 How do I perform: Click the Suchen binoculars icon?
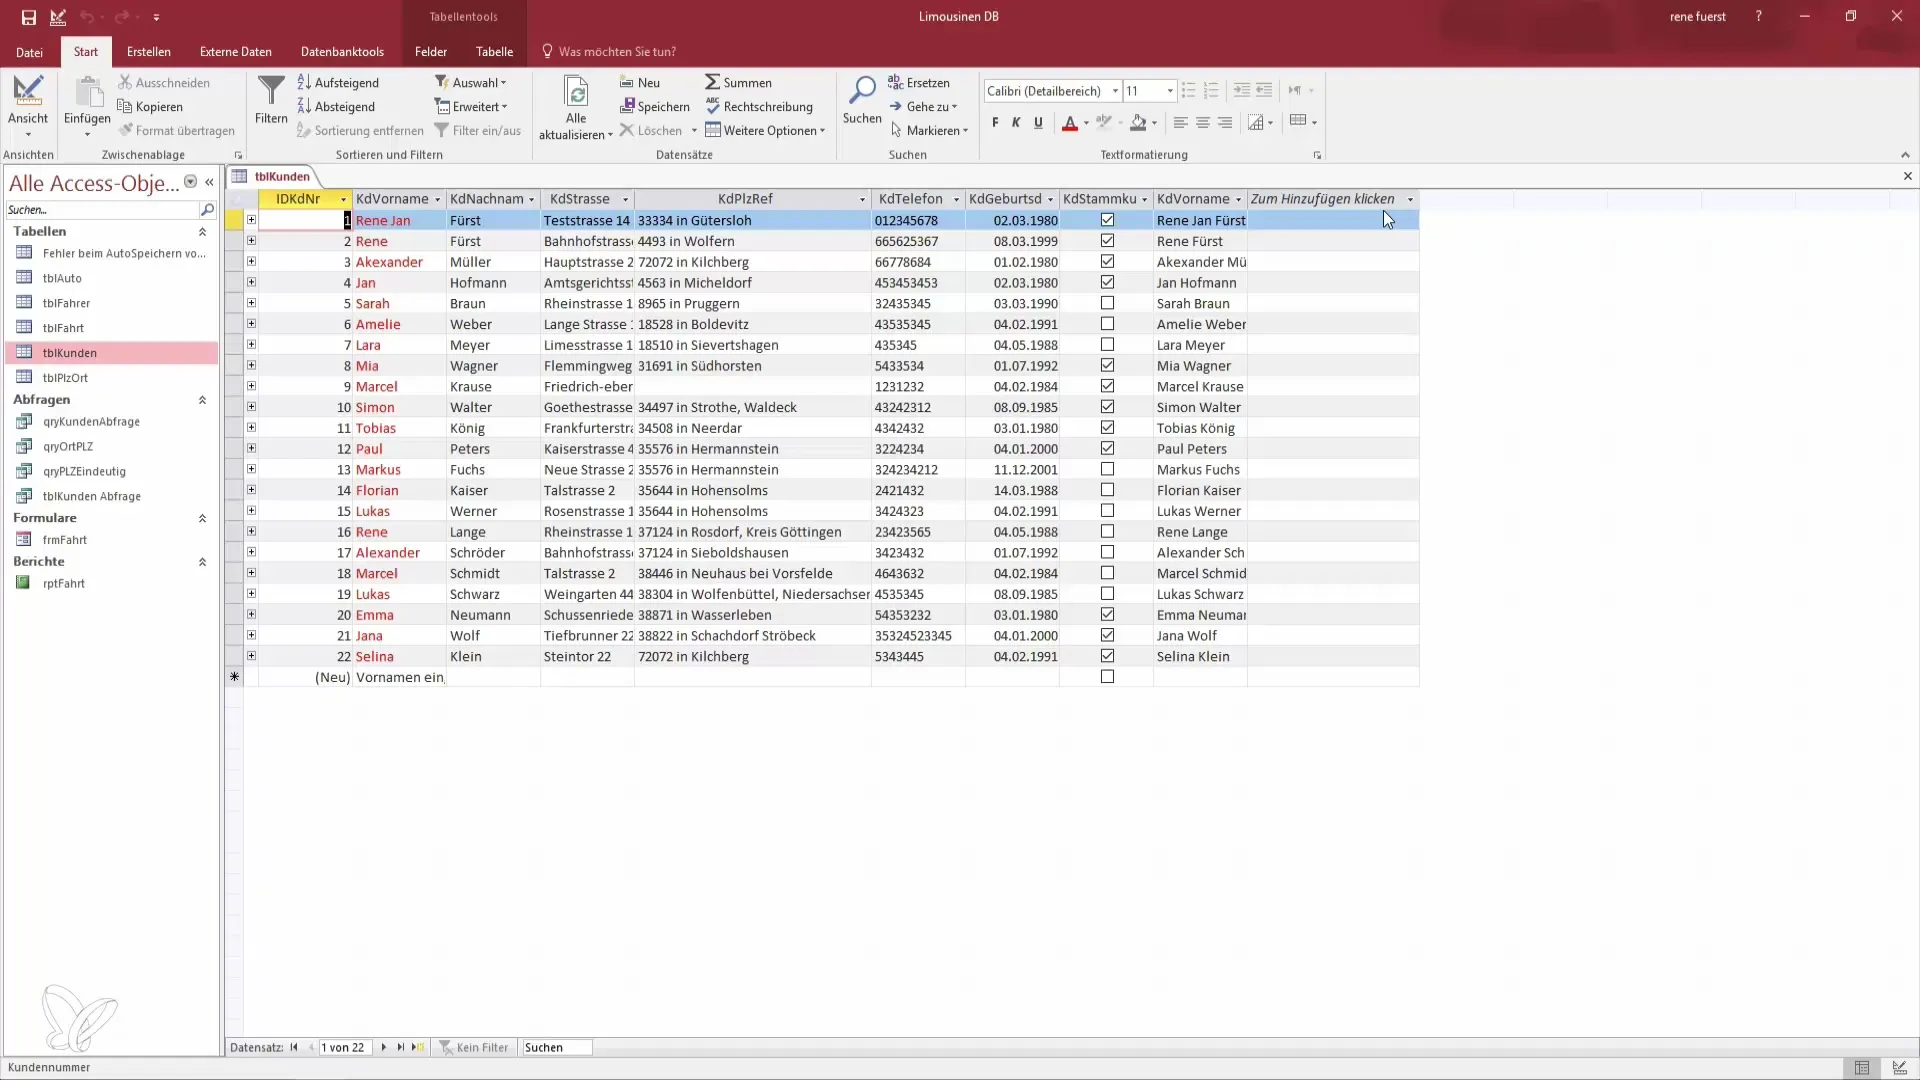(862, 91)
